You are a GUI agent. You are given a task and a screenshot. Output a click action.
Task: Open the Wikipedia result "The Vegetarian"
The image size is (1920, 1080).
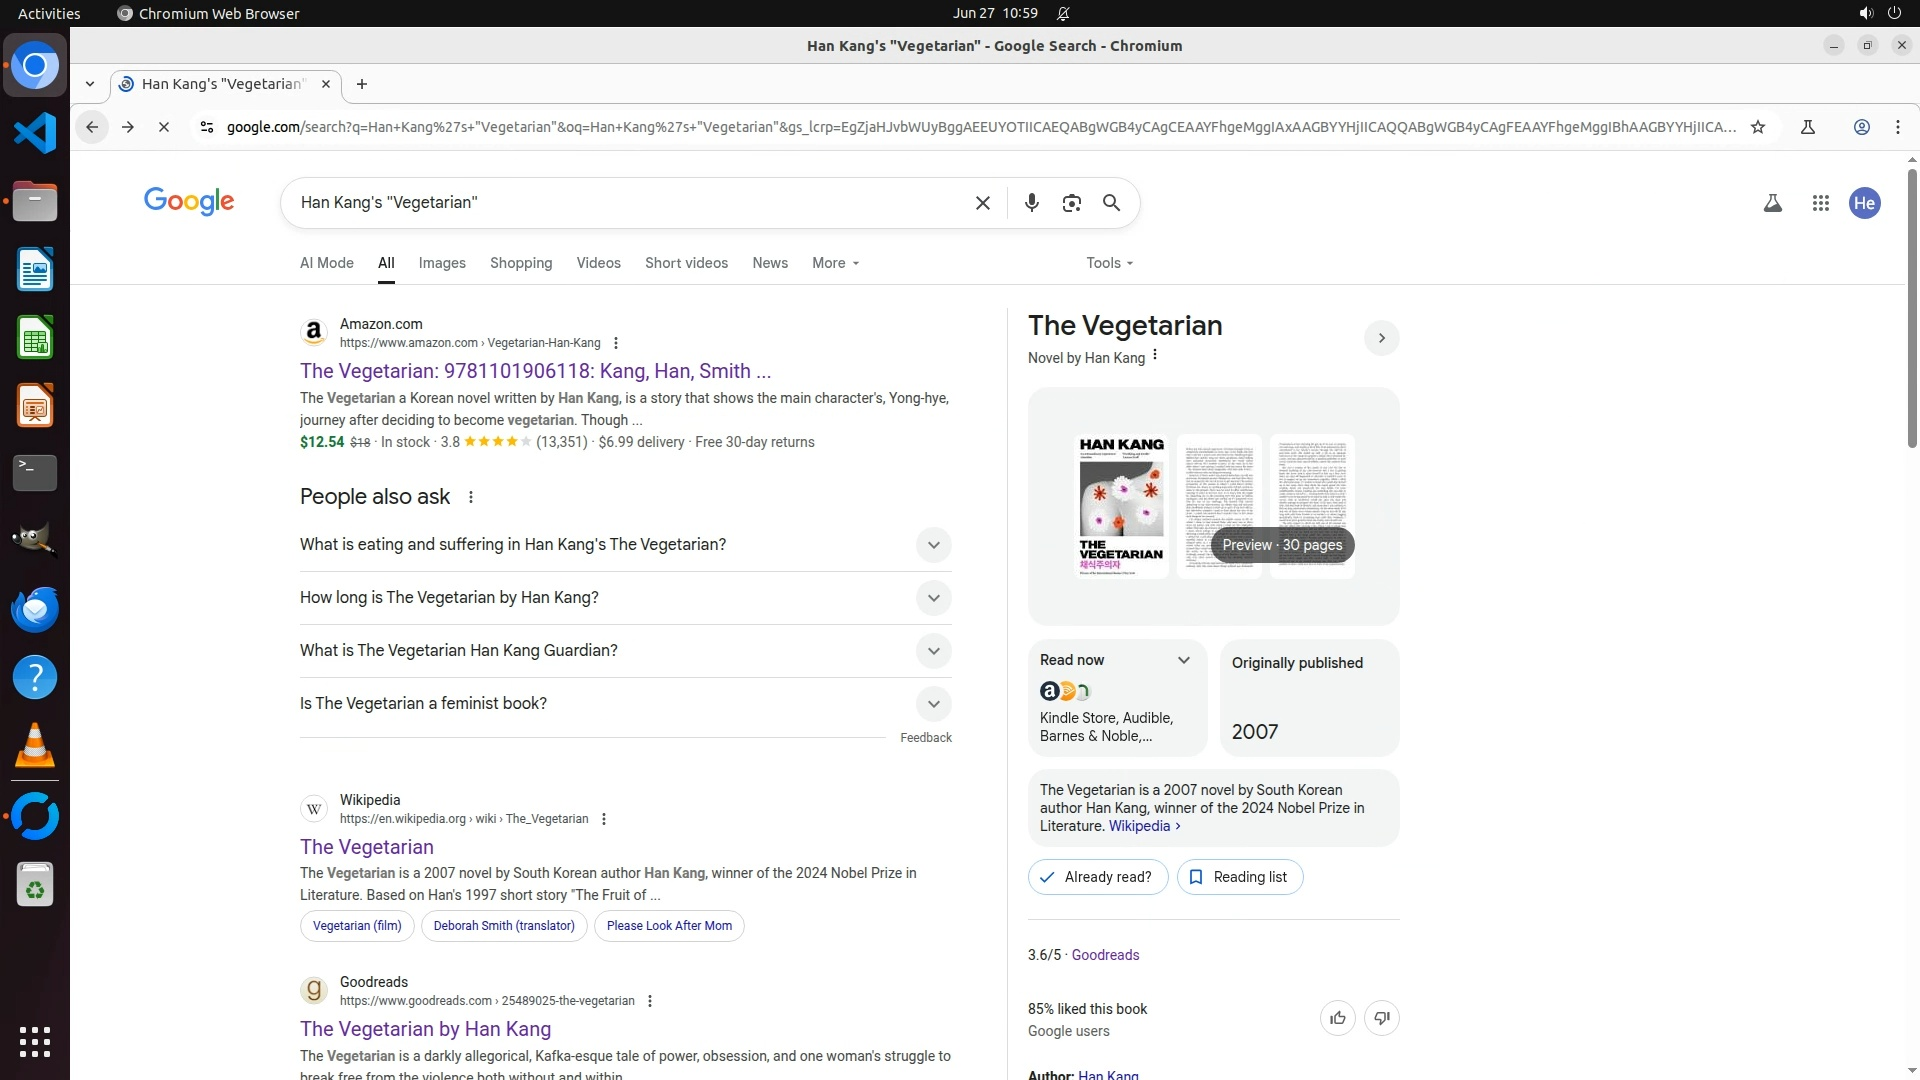click(366, 847)
